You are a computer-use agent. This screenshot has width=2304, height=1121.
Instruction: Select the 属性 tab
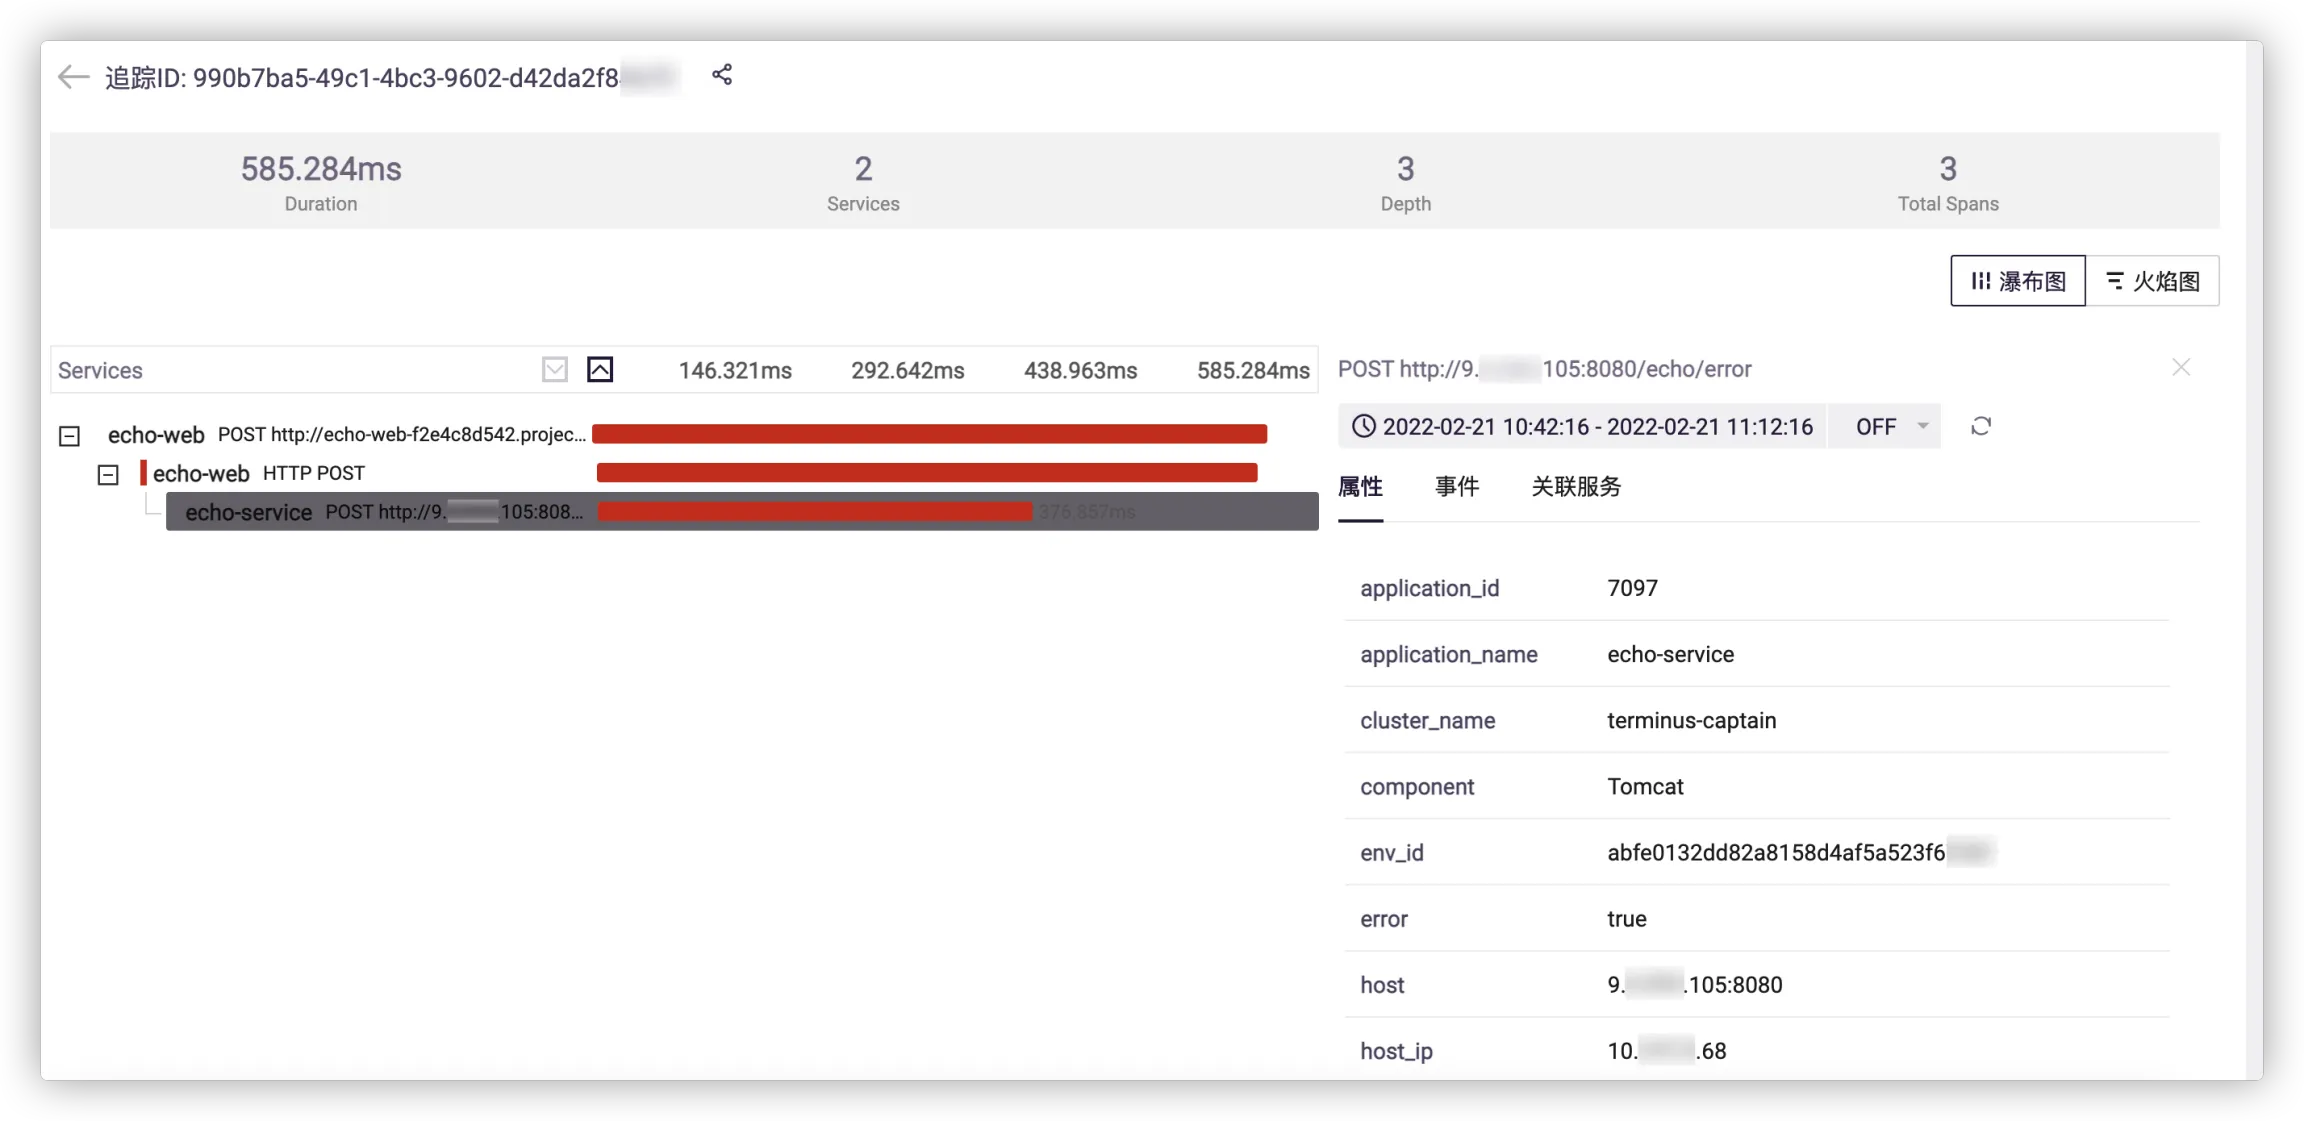pos(1360,487)
